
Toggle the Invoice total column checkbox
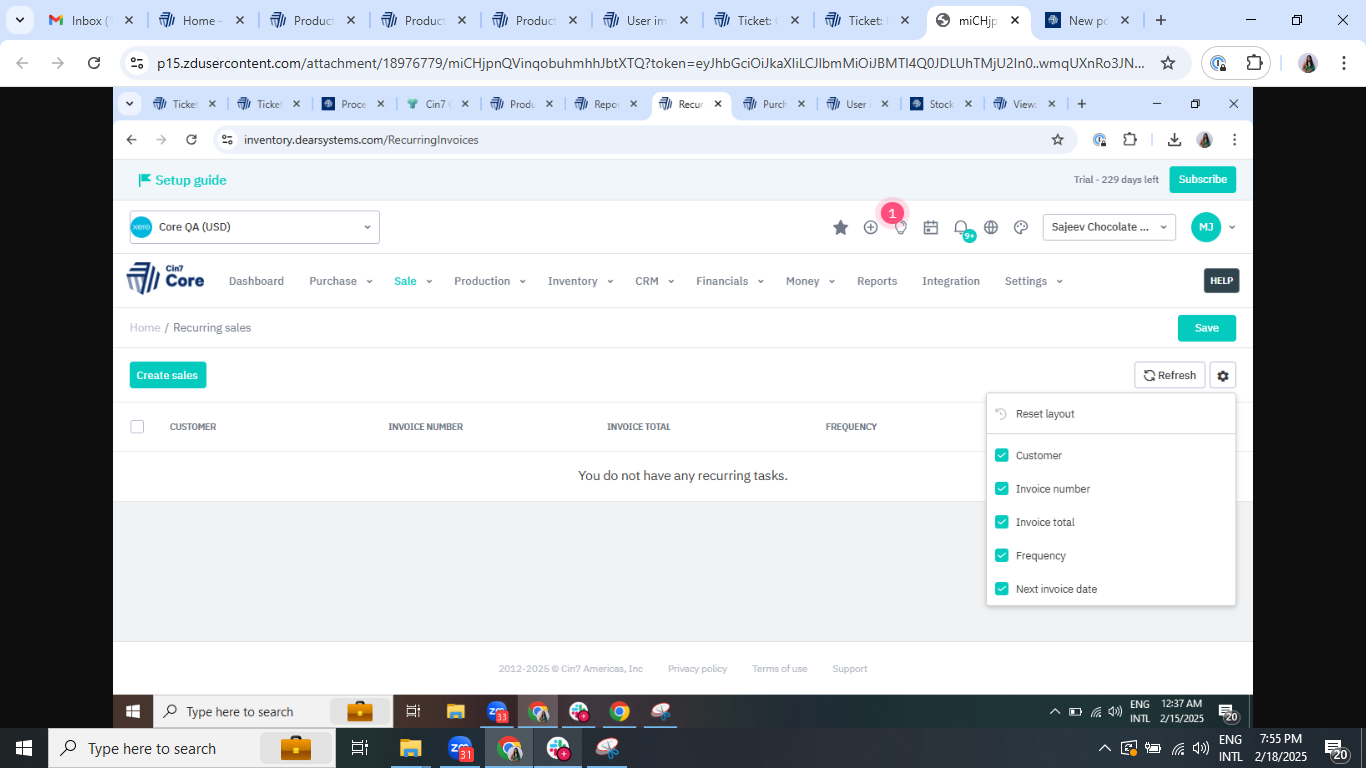pos(1002,522)
